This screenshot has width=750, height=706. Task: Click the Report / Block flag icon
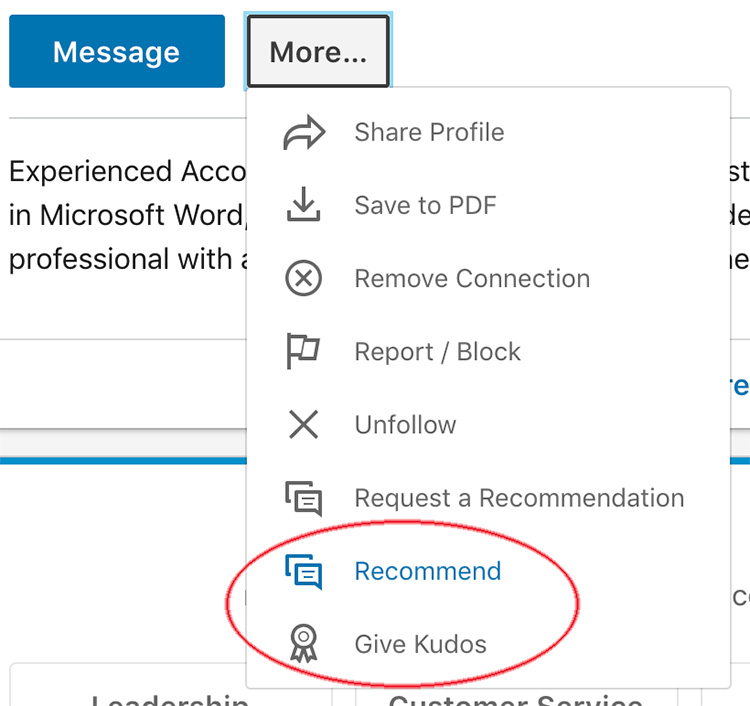303,351
